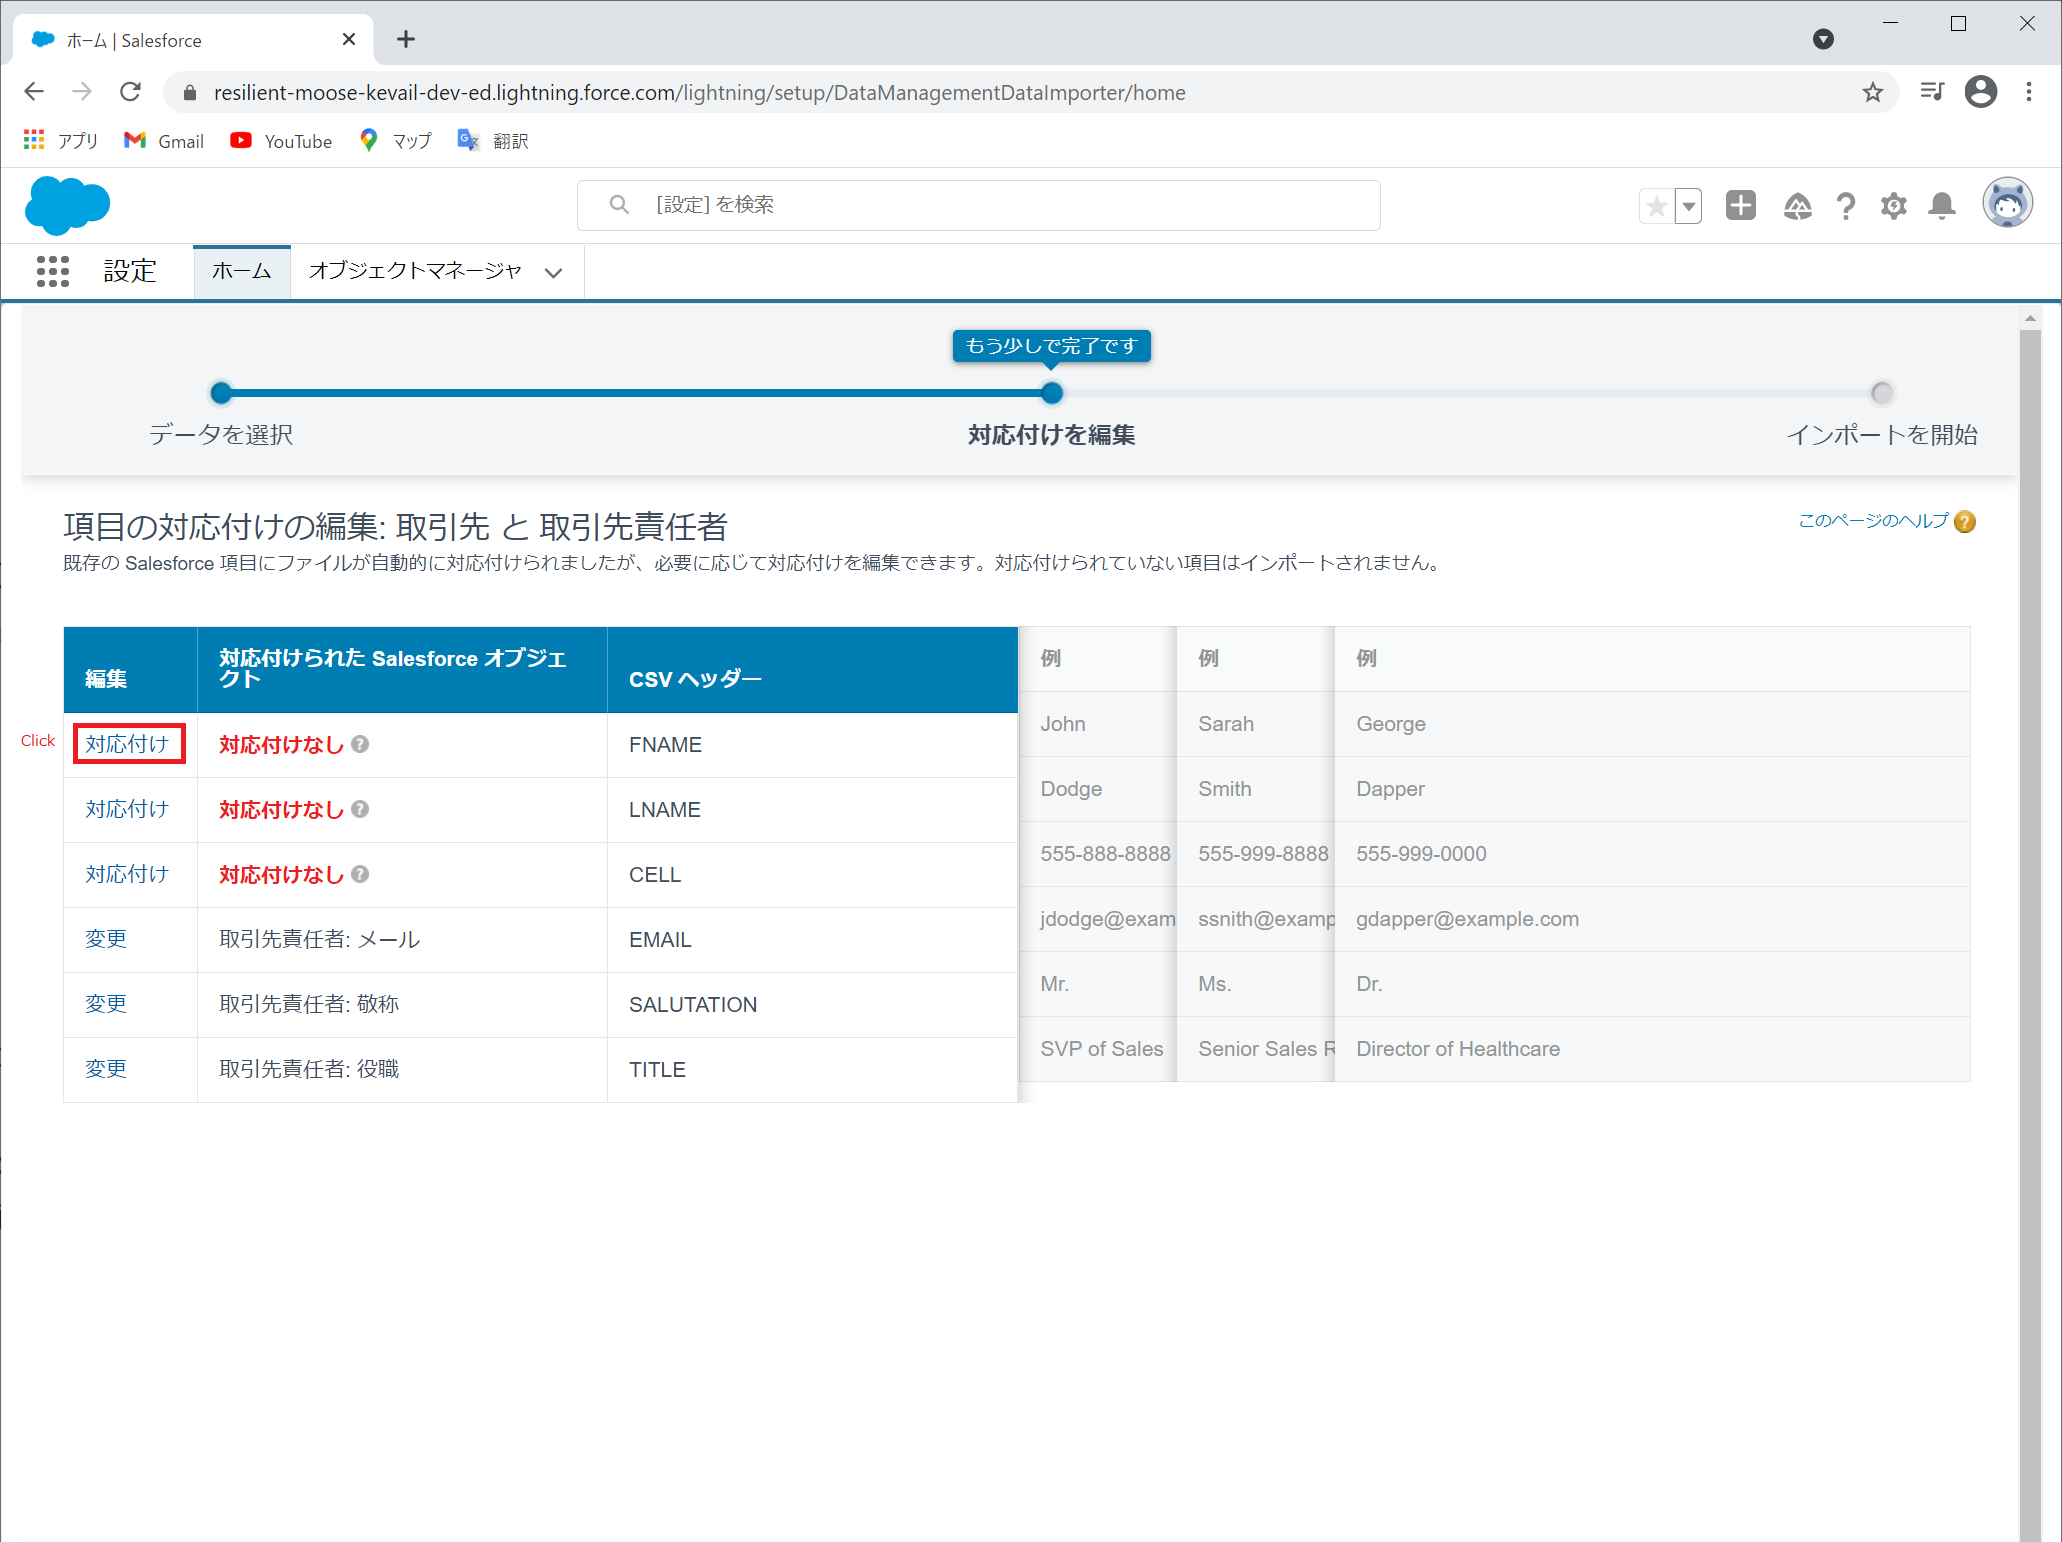Open the Chrome three-dot menu

[x=2029, y=92]
